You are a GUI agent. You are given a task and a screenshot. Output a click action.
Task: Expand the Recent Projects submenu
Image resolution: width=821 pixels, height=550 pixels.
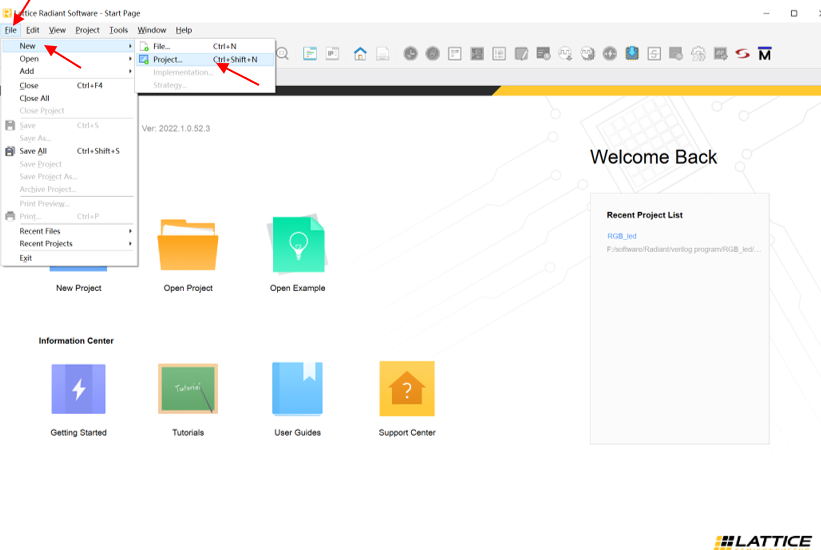click(x=70, y=244)
